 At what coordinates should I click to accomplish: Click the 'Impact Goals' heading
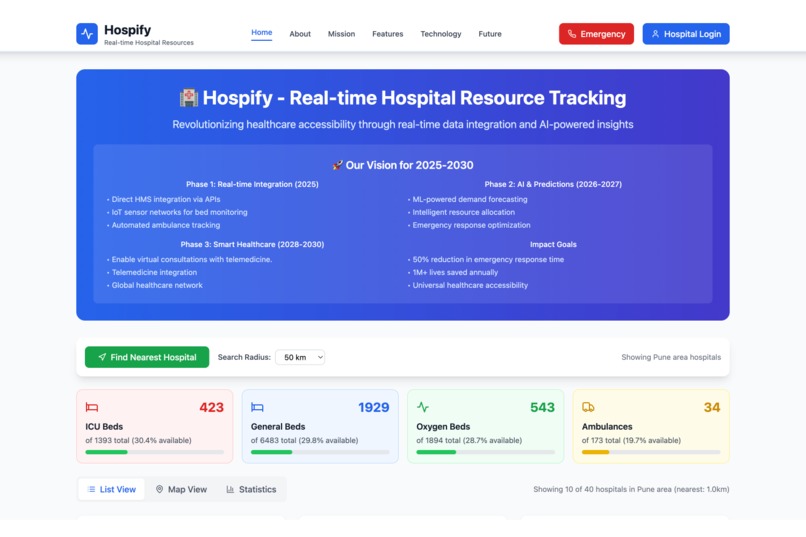[x=553, y=244]
